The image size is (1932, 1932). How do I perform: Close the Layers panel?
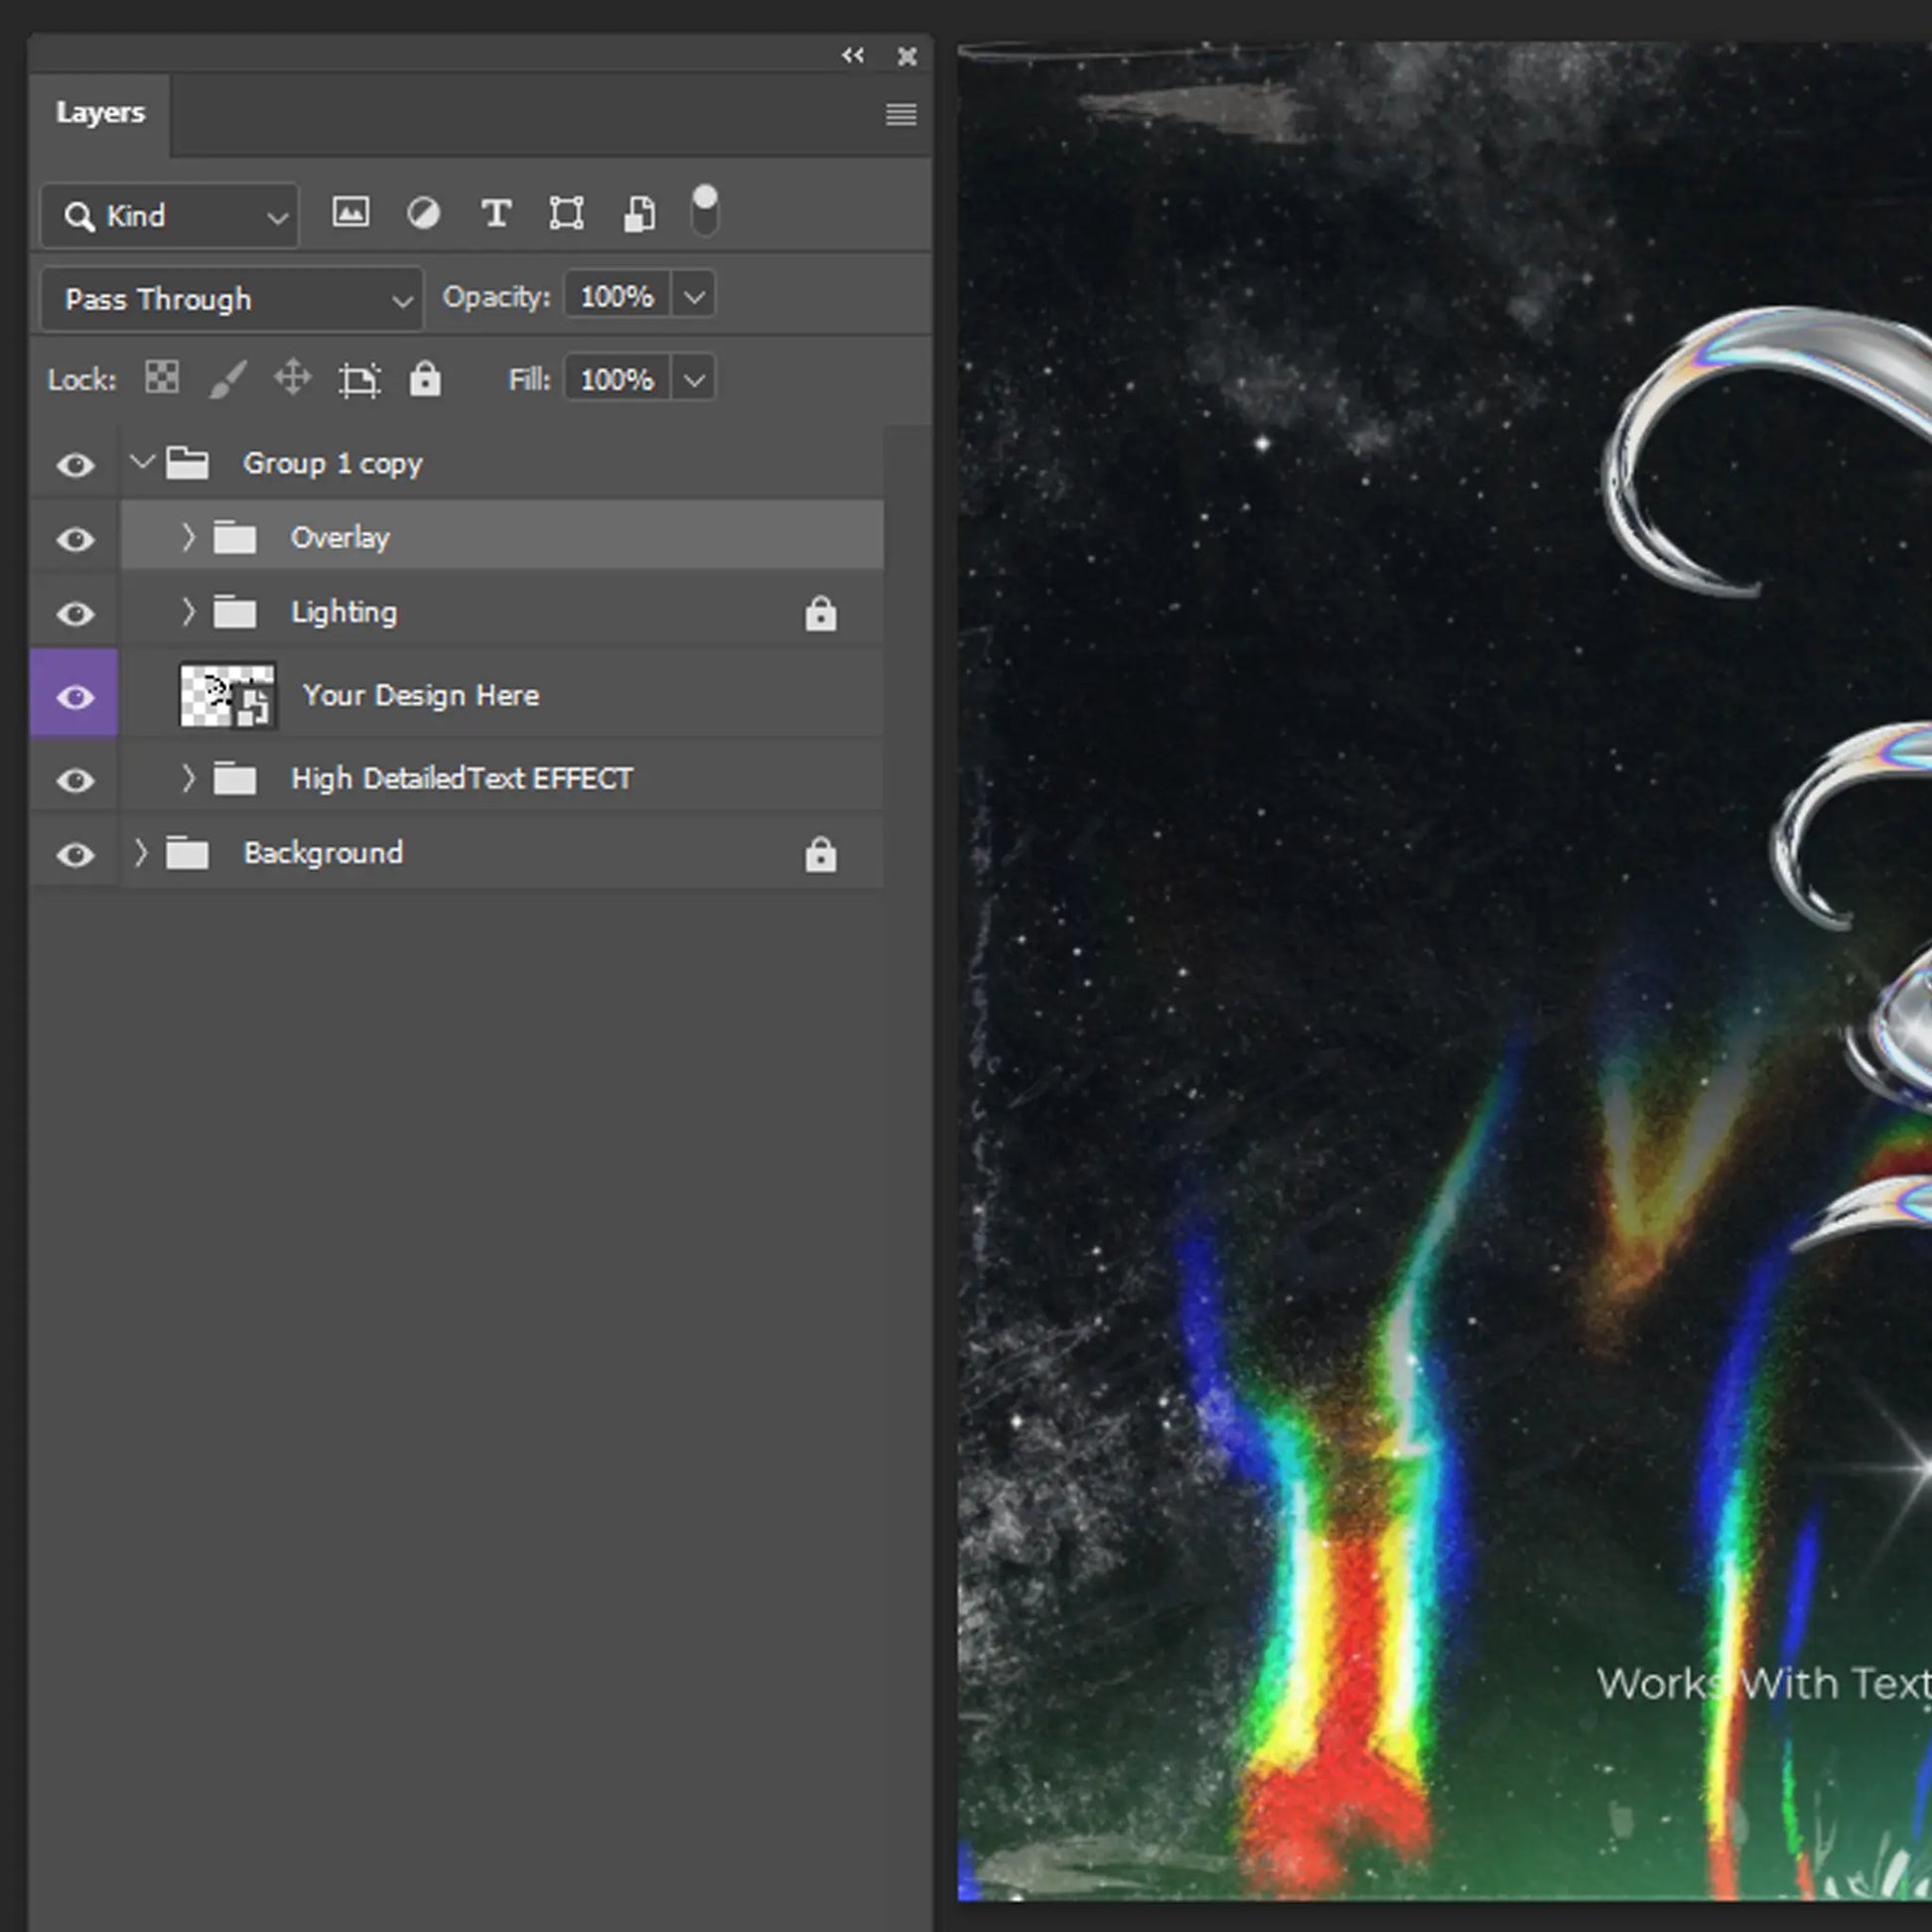(907, 56)
